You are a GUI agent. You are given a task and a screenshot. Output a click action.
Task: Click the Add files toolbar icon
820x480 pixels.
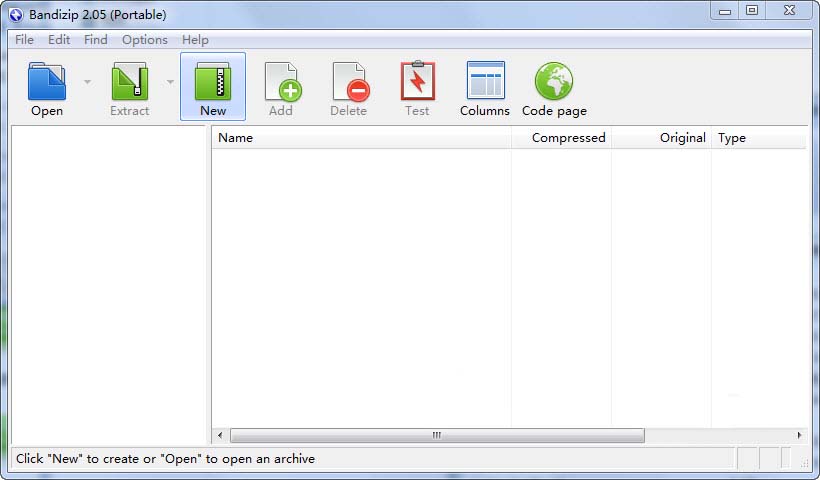pyautogui.click(x=281, y=82)
